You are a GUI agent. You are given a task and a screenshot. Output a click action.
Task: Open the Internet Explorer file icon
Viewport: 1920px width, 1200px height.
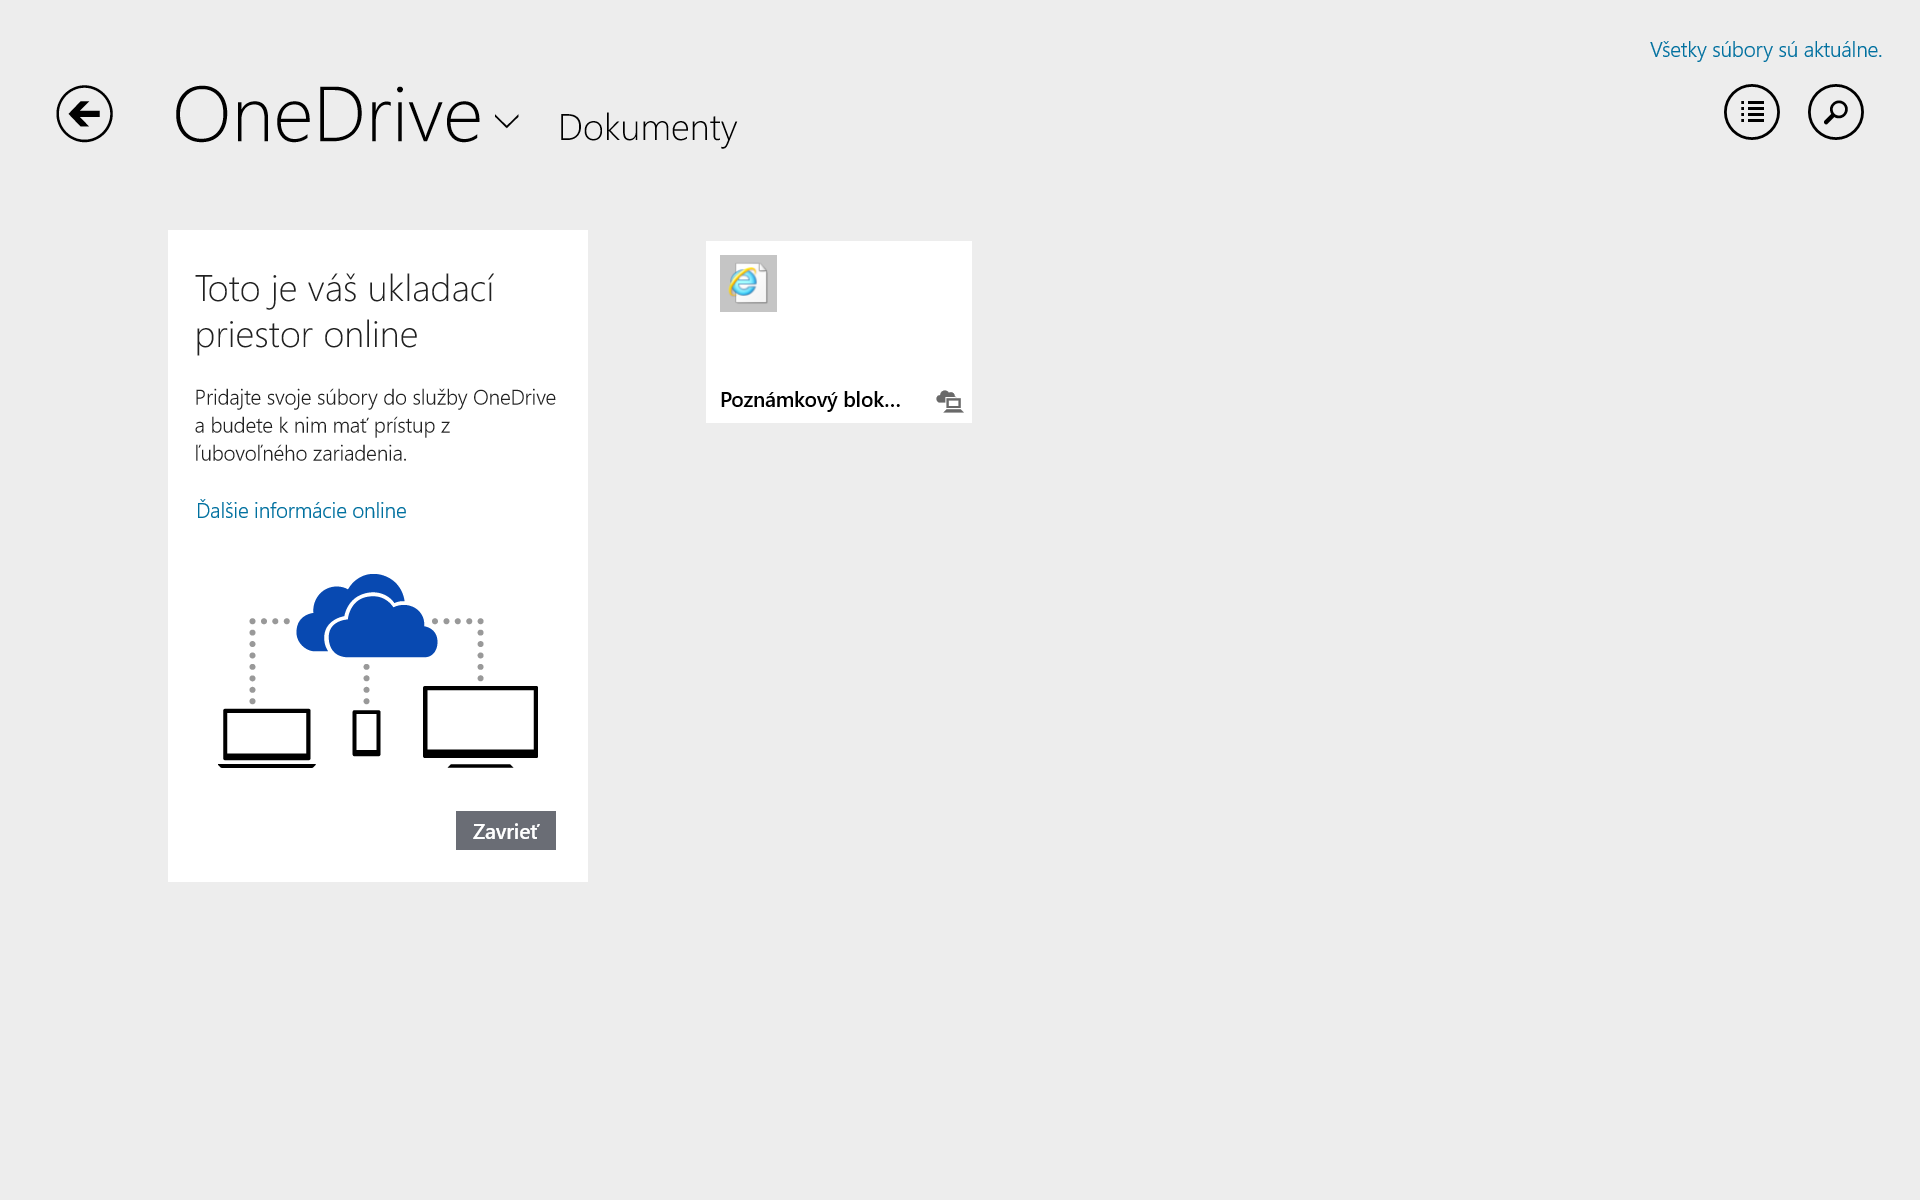tap(748, 283)
